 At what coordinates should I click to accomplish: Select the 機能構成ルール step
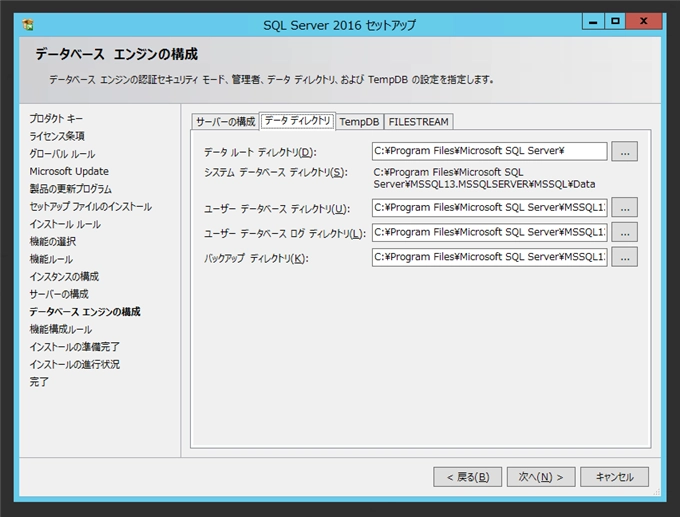tap(60, 329)
